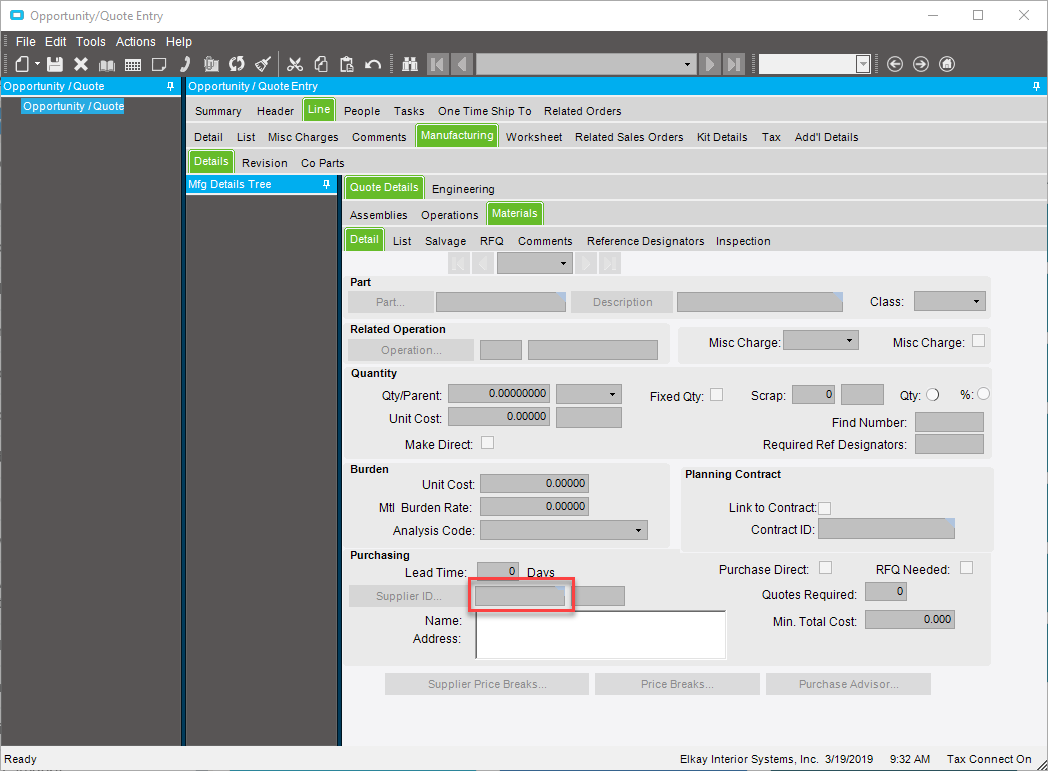The image size is (1048, 771).
Task: Open the calendar grid toolbar icon
Action: coord(133,65)
